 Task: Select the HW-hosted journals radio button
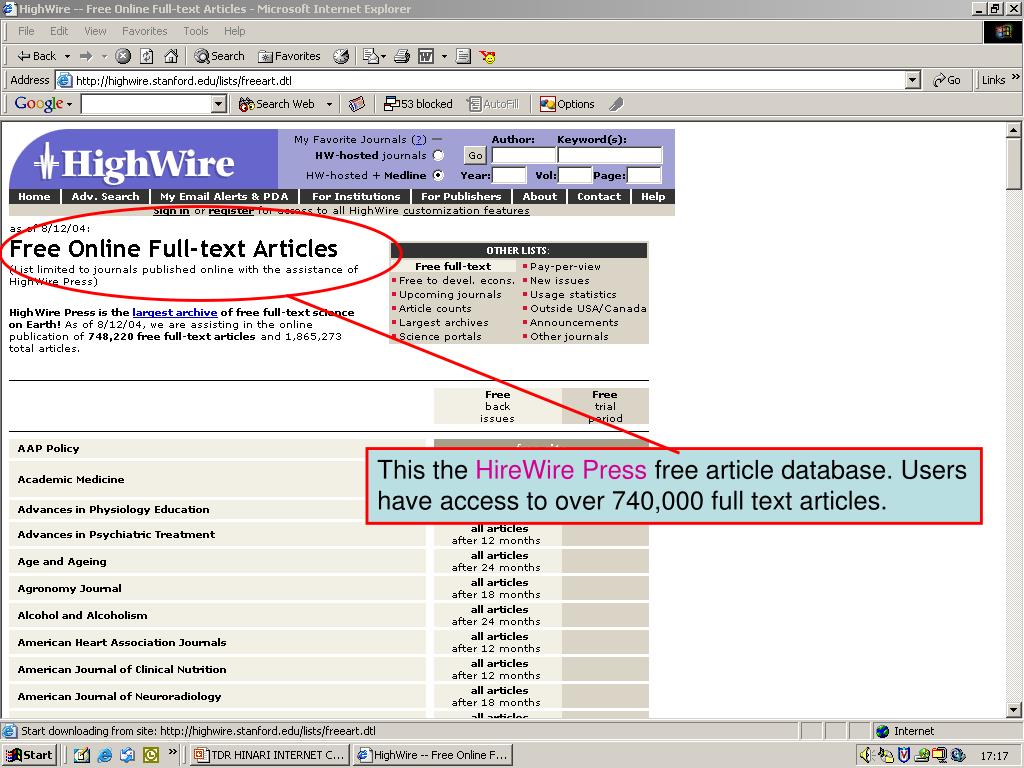pyautogui.click(x=438, y=156)
